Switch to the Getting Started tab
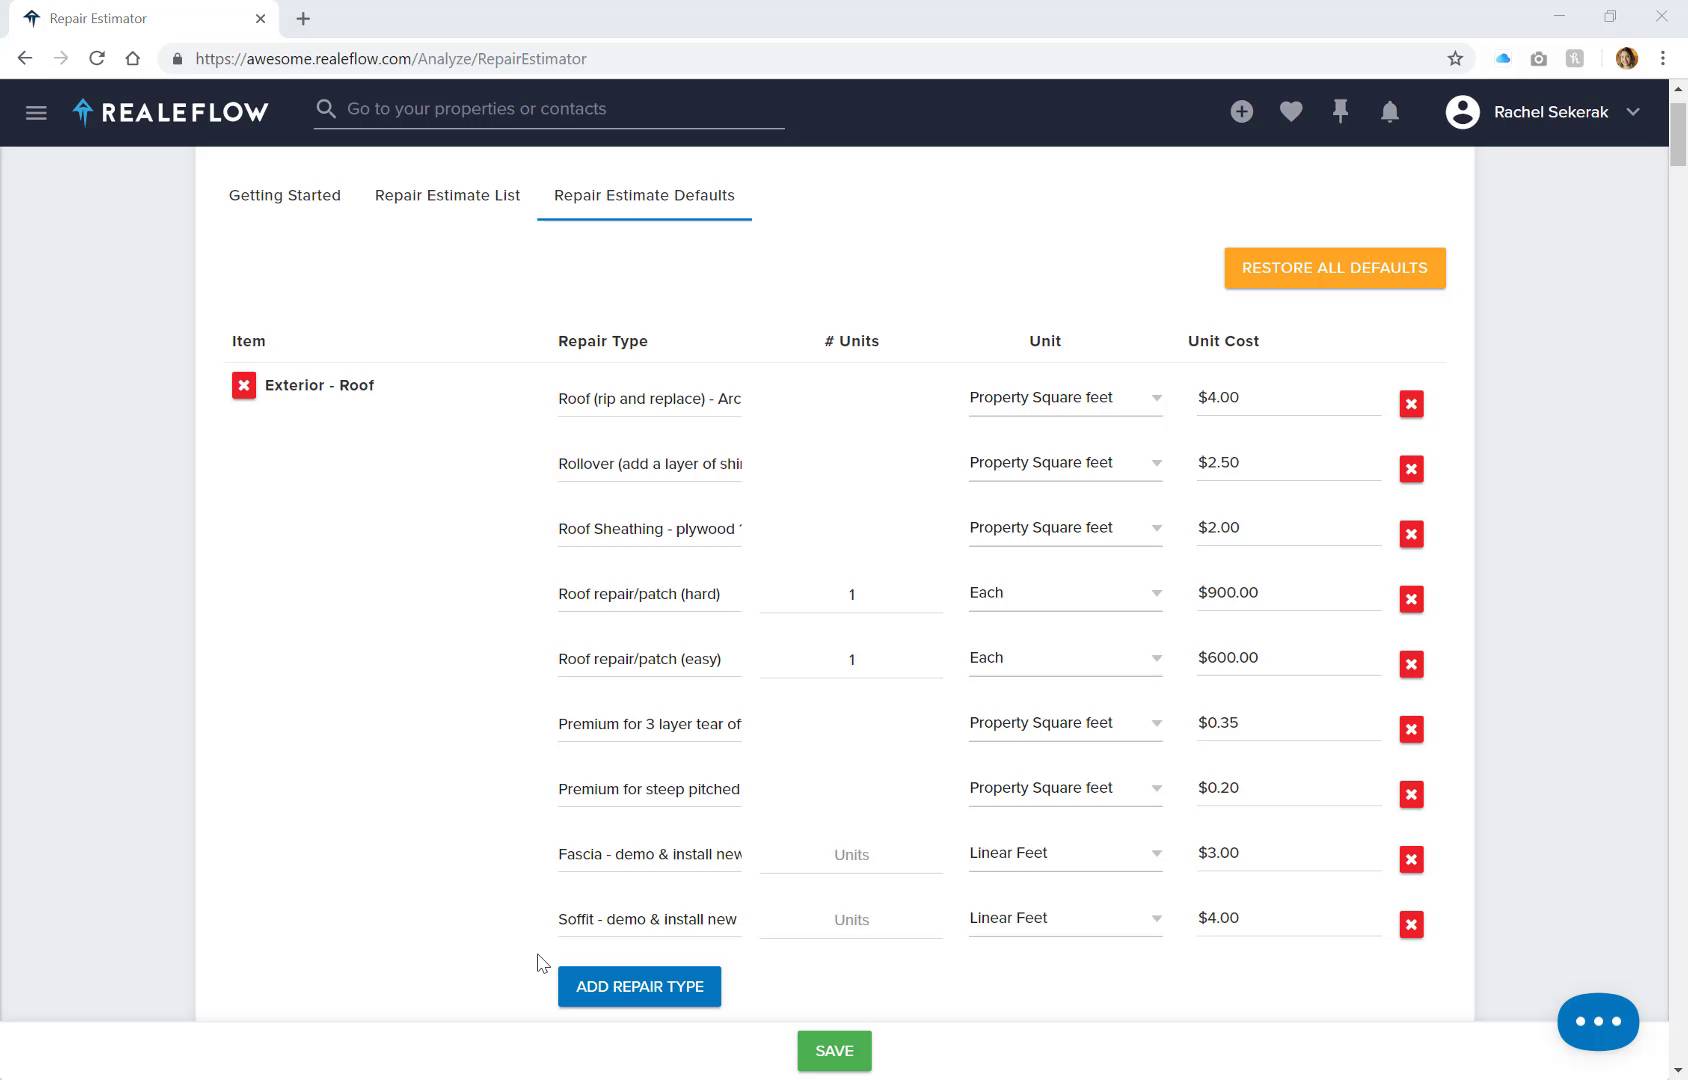1688x1080 pixels. pos(284,195)
